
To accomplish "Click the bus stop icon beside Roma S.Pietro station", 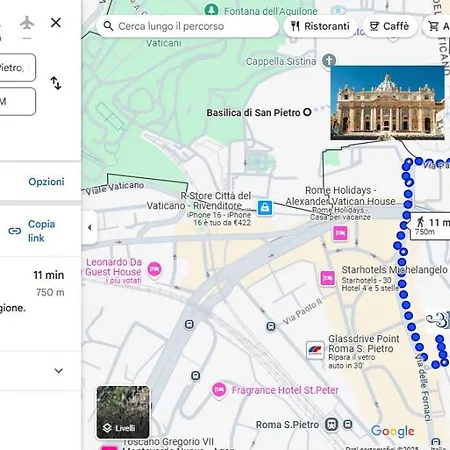I will [348, 425].
